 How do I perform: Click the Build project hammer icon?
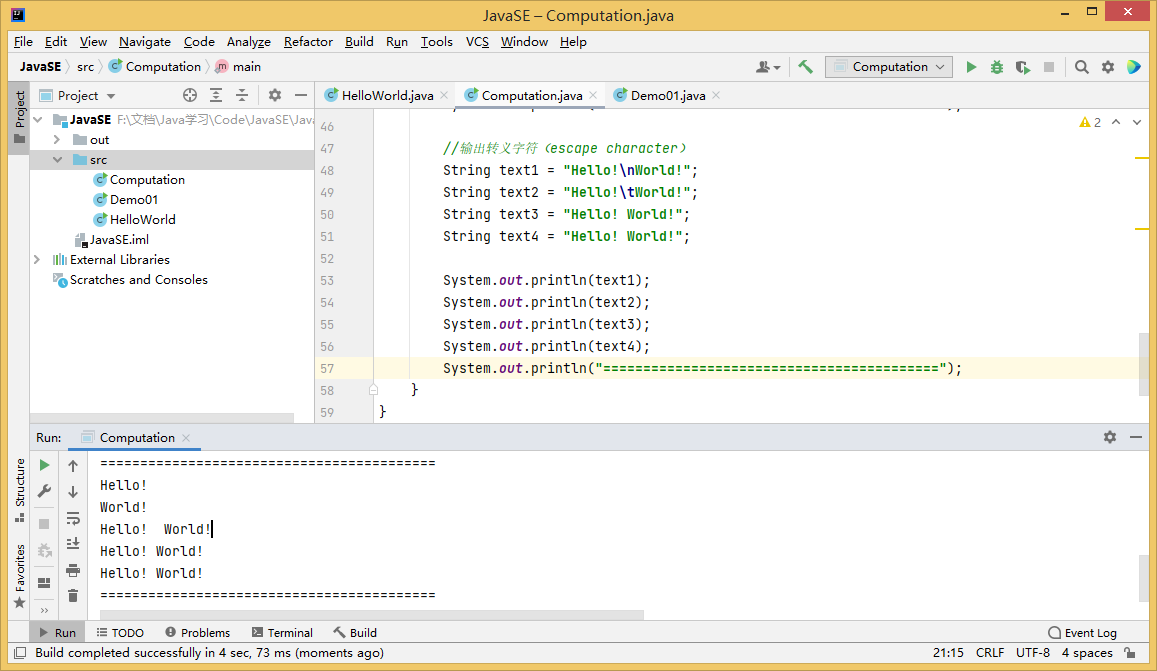(x=805, y=67)
